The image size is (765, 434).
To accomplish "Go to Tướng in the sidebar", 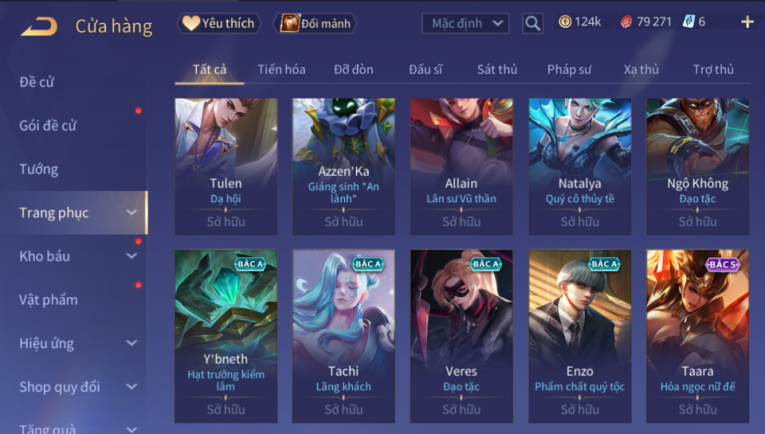I will tap(39, 169).
